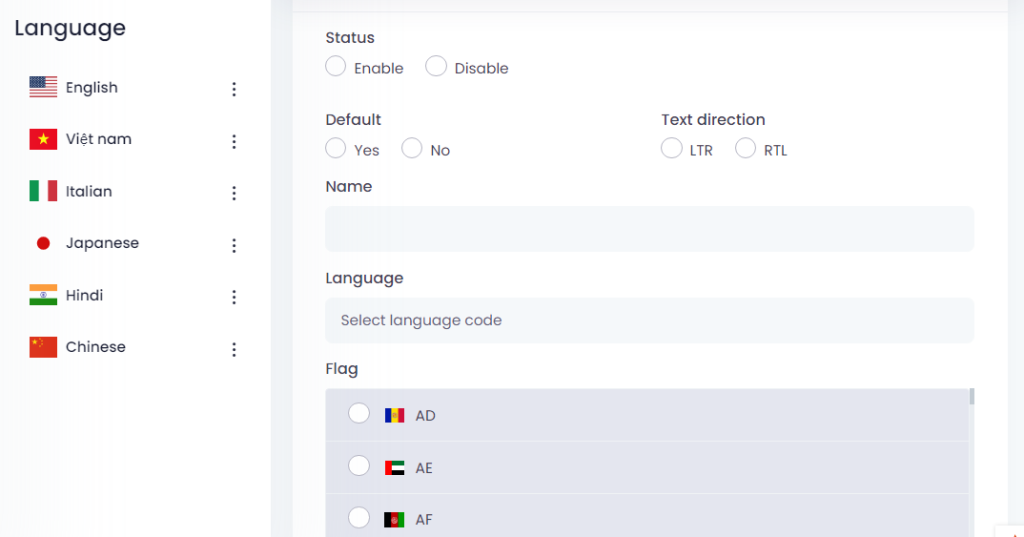Select the Disable status radio button

click(436, 67)
